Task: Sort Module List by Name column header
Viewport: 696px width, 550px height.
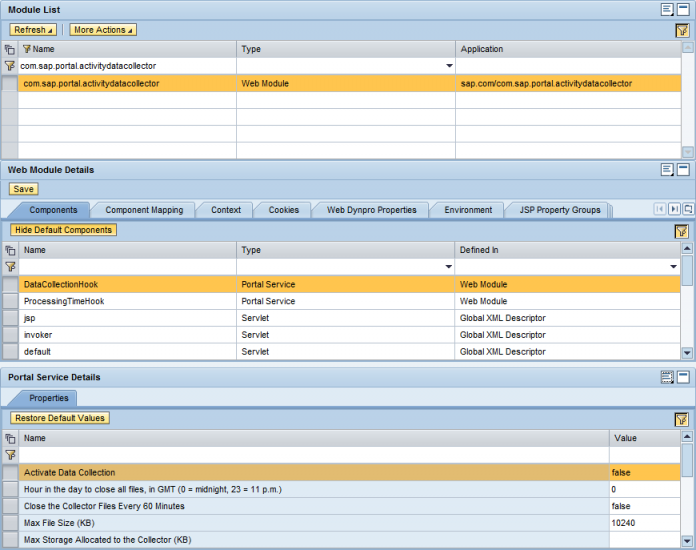Action: tap(127, 49)
